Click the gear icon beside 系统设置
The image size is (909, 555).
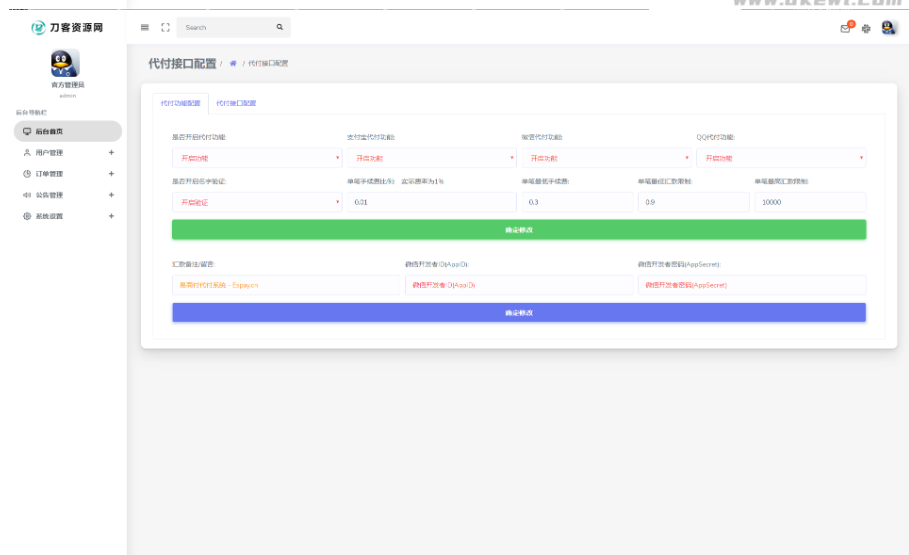(27, 216)
